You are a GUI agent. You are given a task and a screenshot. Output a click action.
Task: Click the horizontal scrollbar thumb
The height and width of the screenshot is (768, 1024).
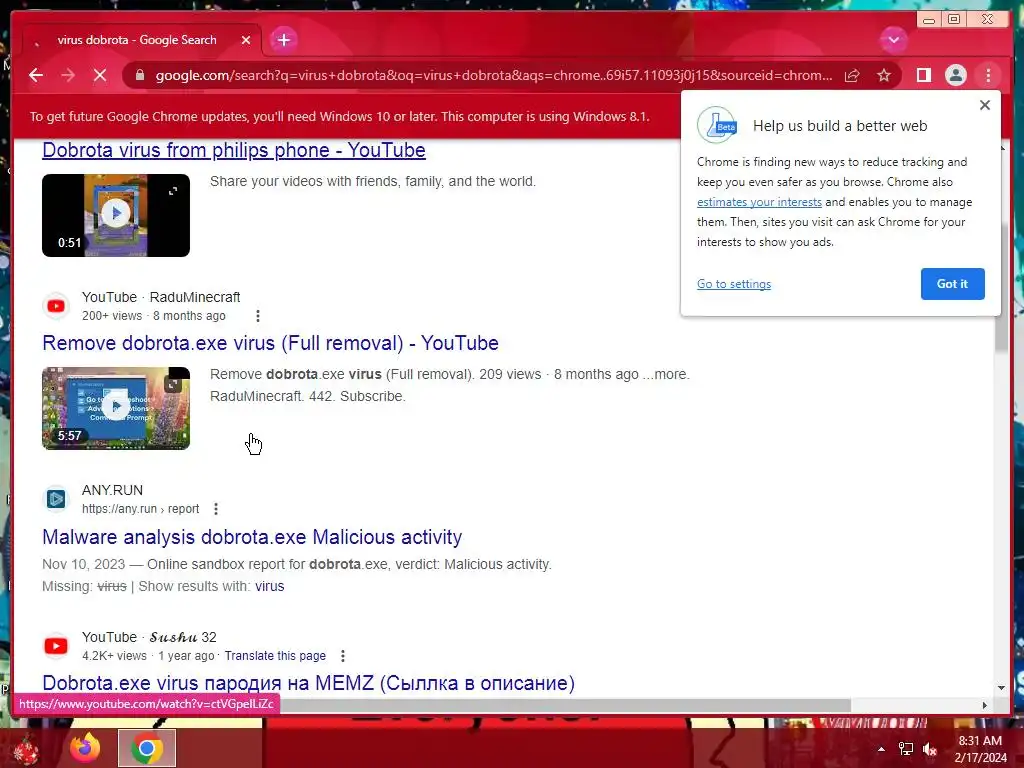pyautogui.click(x=566, y=705)
